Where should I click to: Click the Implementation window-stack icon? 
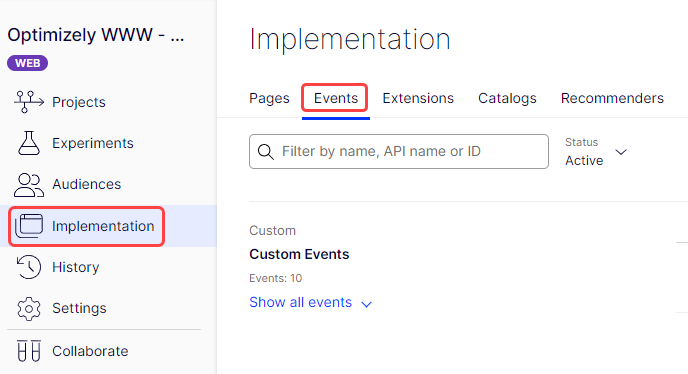click(29, 226)
